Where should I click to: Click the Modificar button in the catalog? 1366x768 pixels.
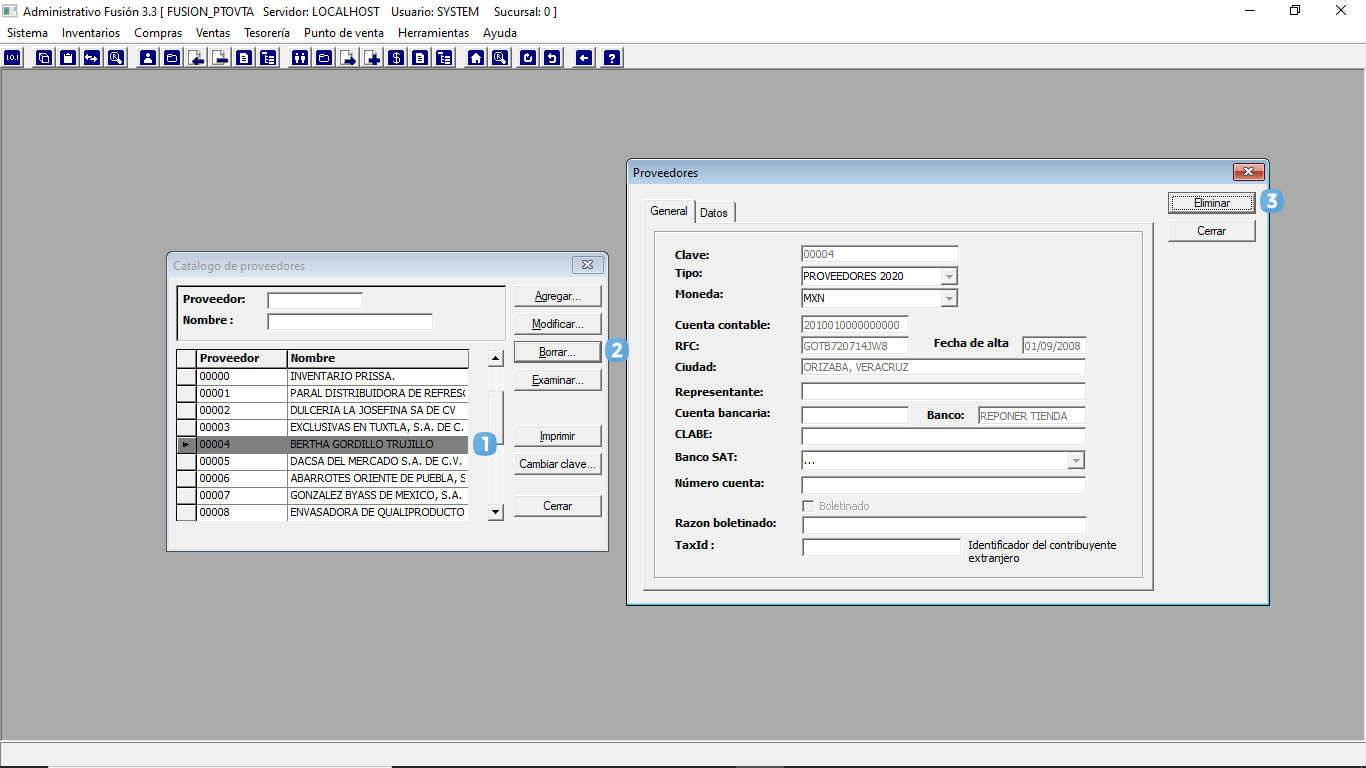coord(558,324)
